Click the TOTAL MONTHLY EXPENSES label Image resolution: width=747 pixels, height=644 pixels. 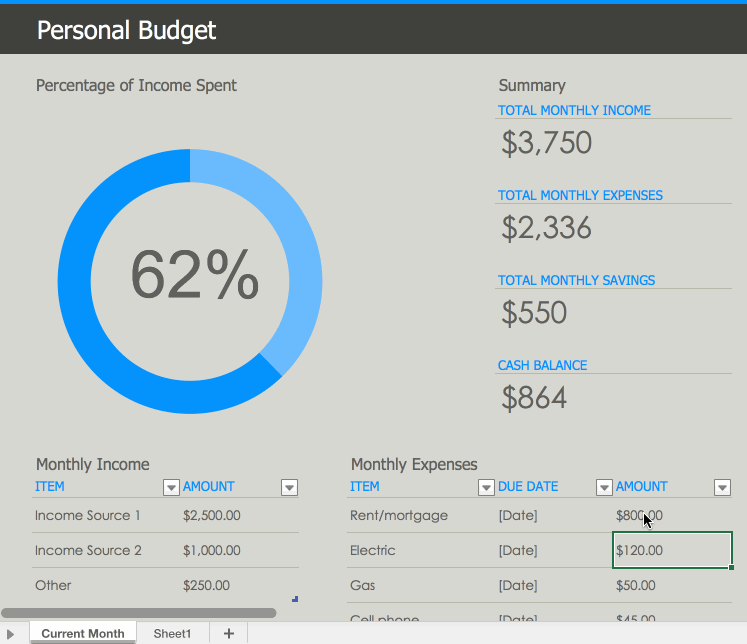[x=580, y=195]
